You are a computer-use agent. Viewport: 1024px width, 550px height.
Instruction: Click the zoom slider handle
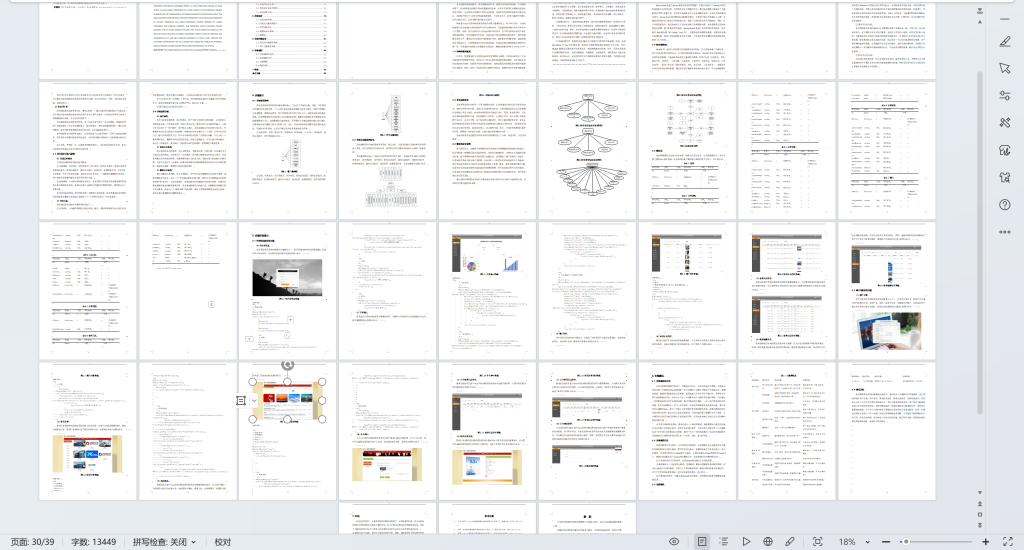click(905, 542)
